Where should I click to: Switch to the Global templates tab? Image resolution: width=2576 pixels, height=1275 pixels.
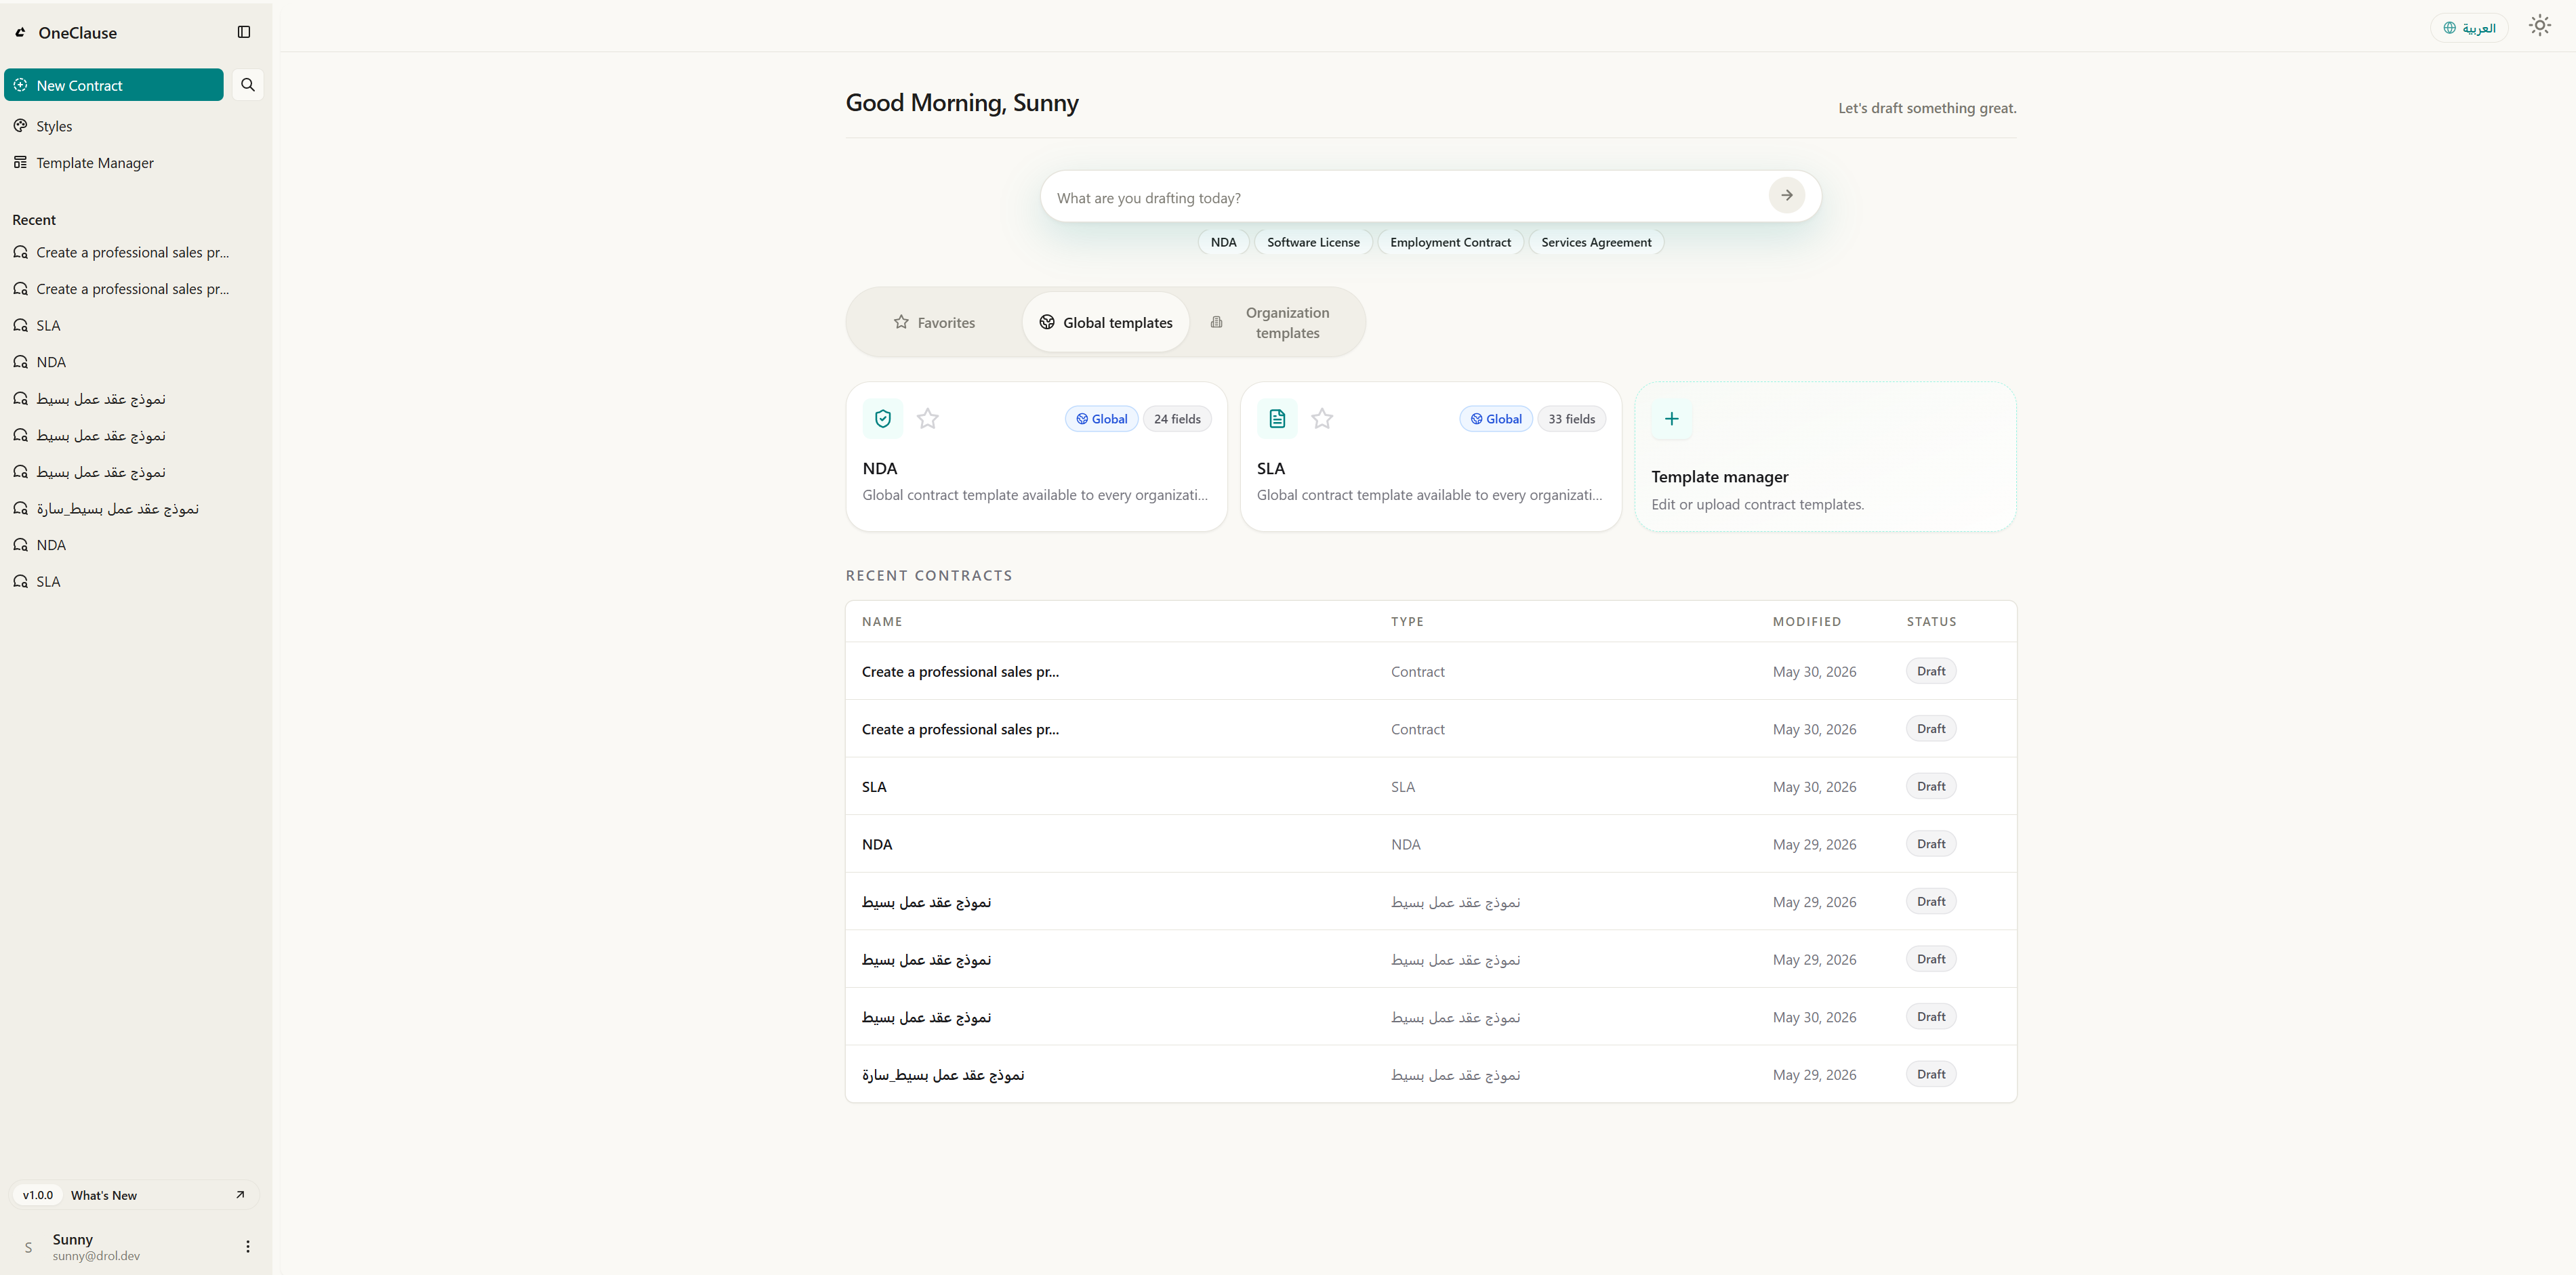coord(1105,322)
